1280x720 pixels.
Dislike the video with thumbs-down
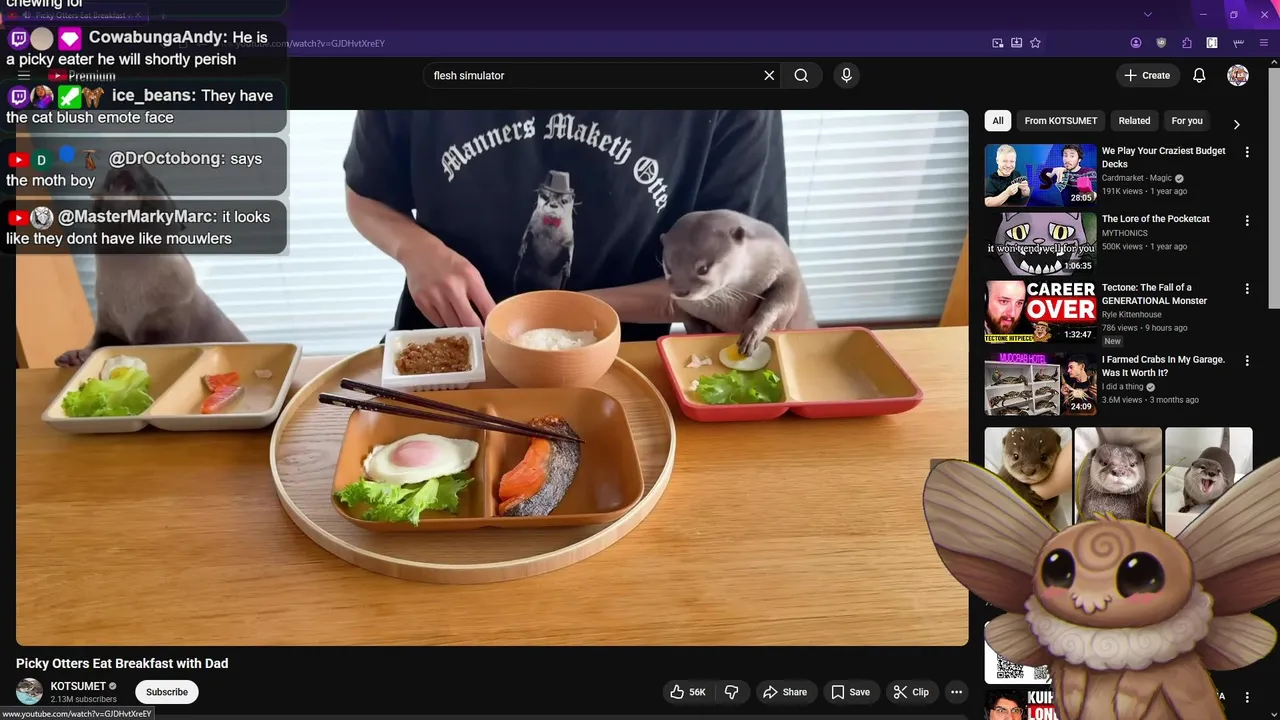(731, 692)
